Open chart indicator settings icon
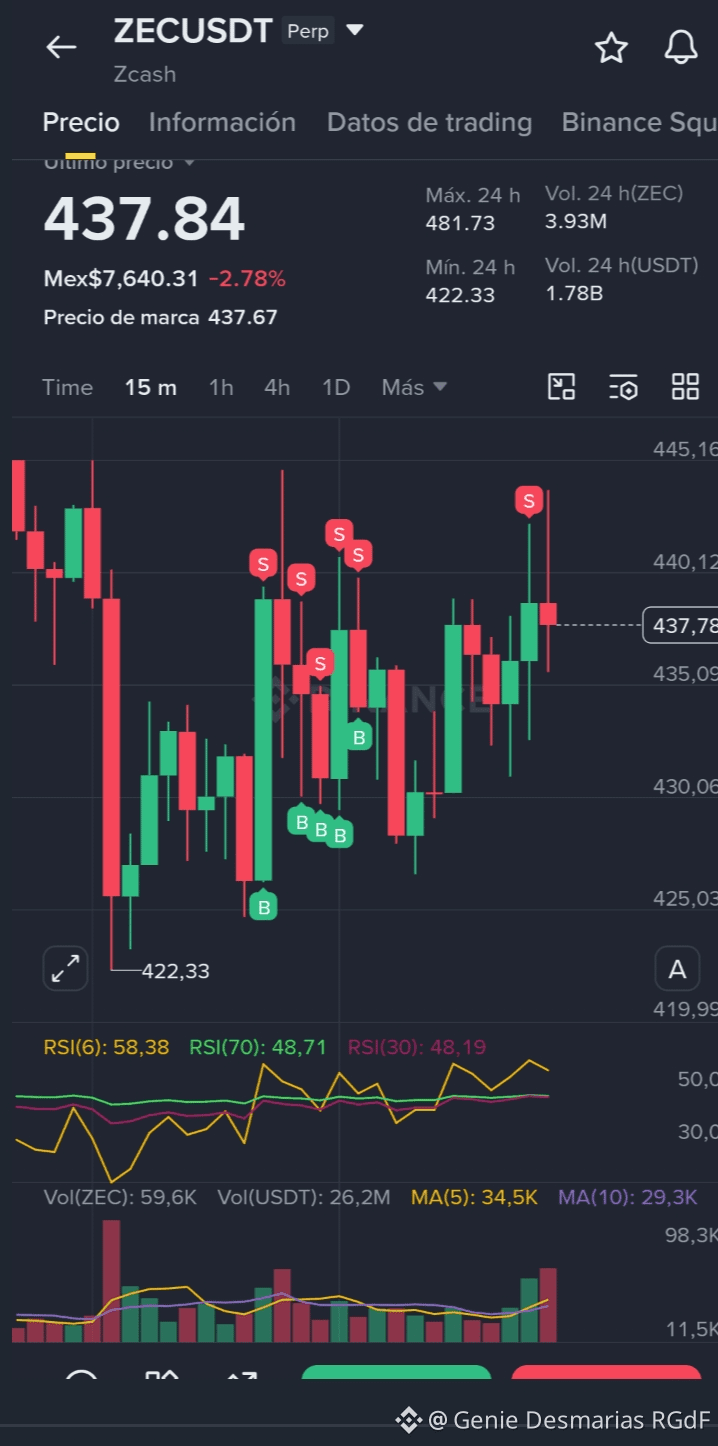Viewport: 718px width, 1446px height. click(623, 387)
